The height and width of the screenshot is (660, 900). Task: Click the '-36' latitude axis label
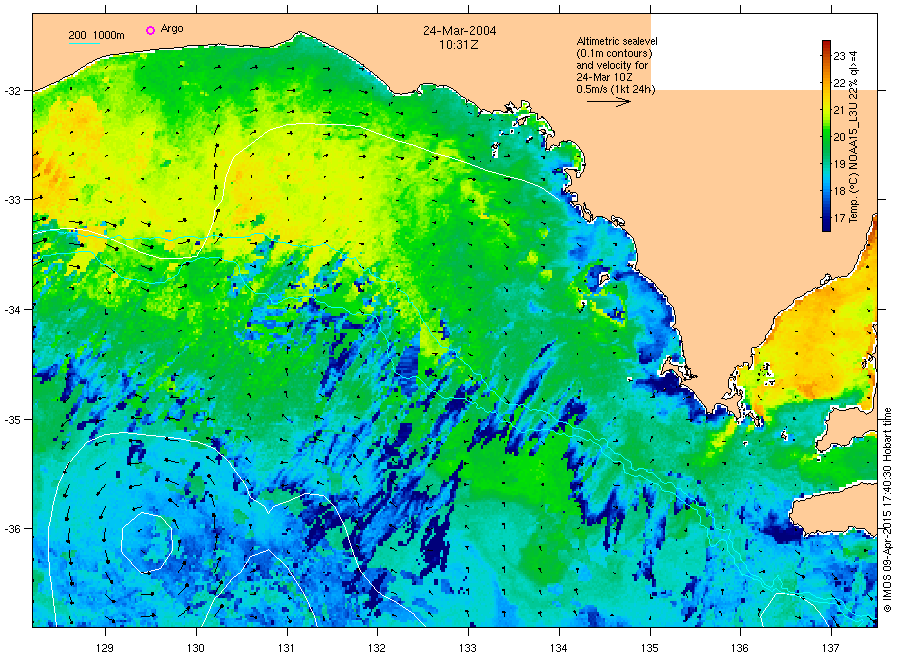12,529
